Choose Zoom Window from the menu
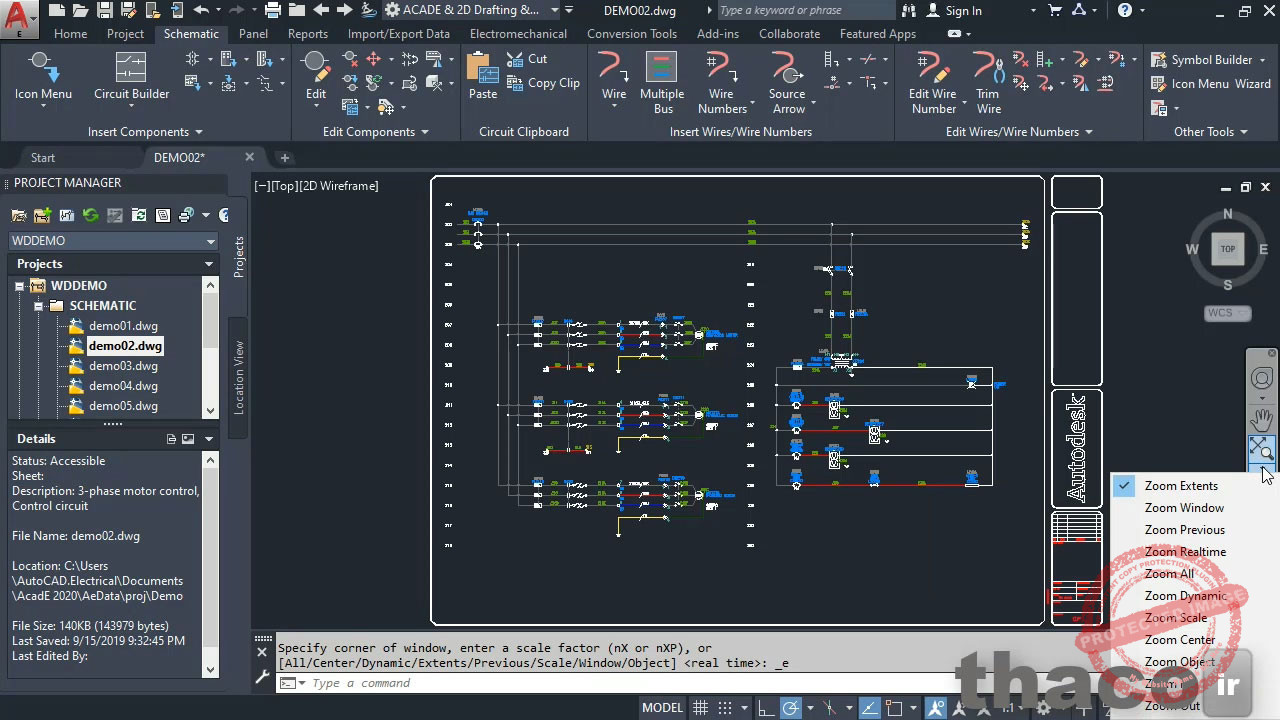Image resolution: width=1280 pixels, height=720 pixels. click(x=1184, y=508)
